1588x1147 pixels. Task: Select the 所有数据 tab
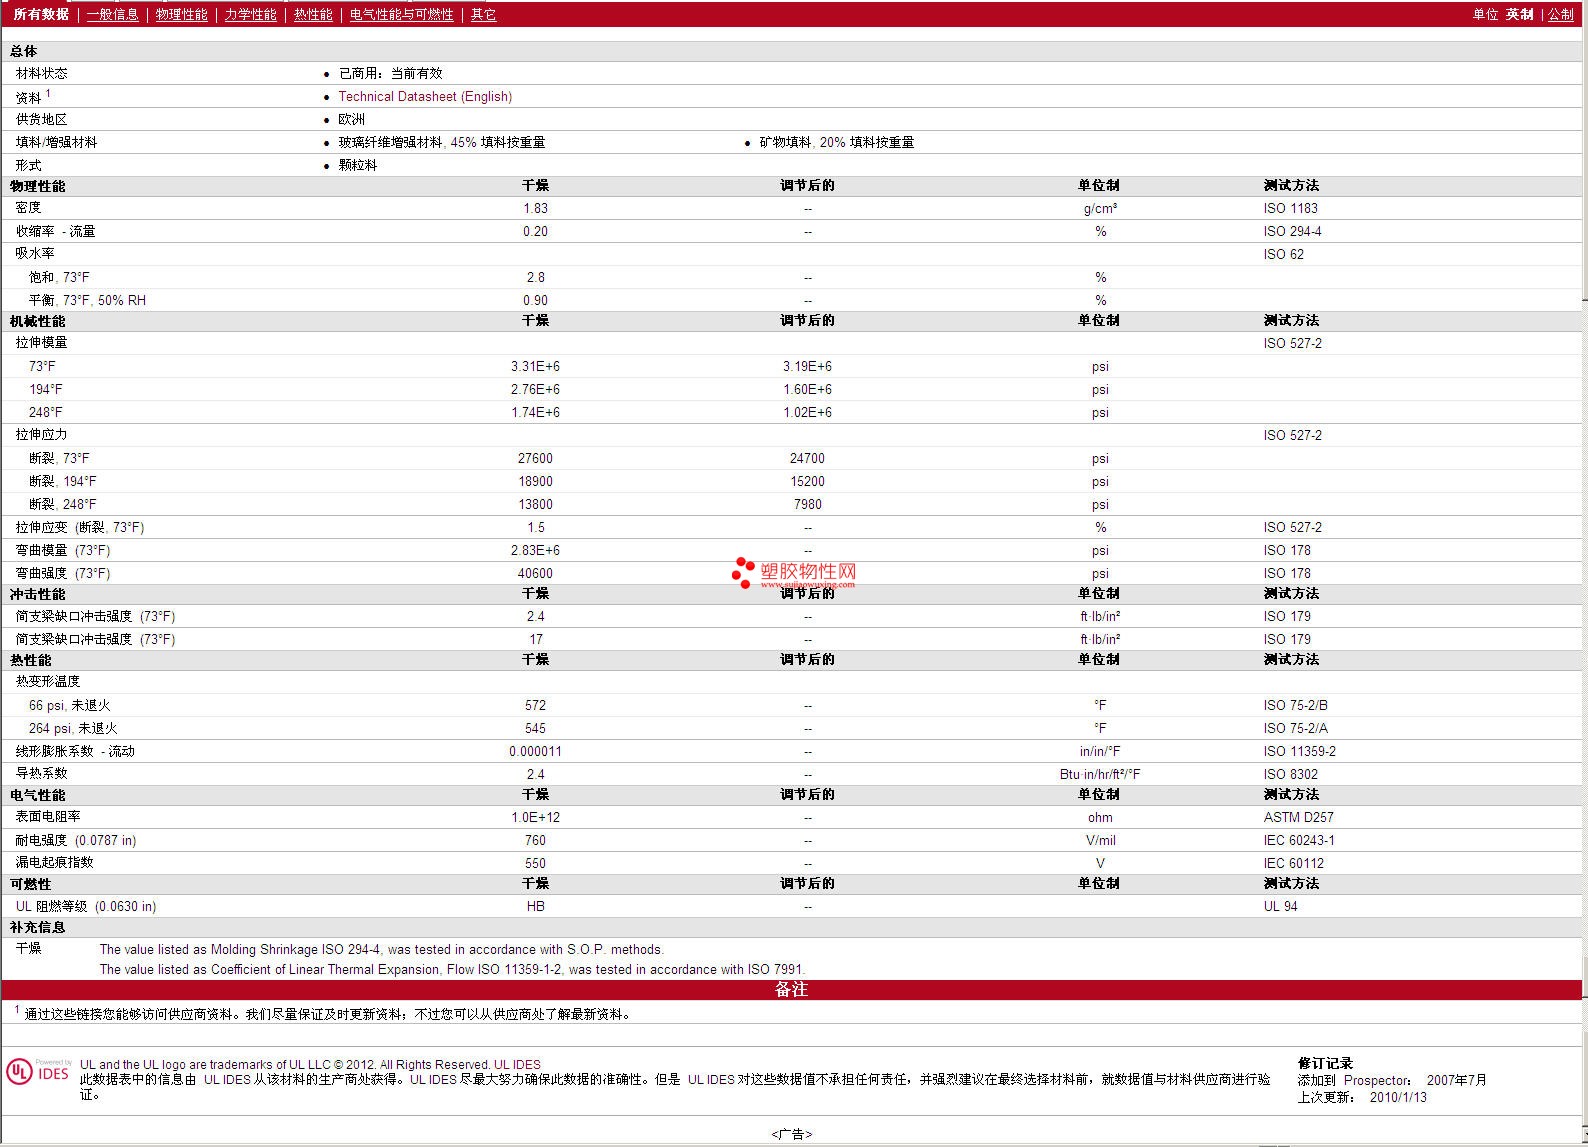point(41,14)
